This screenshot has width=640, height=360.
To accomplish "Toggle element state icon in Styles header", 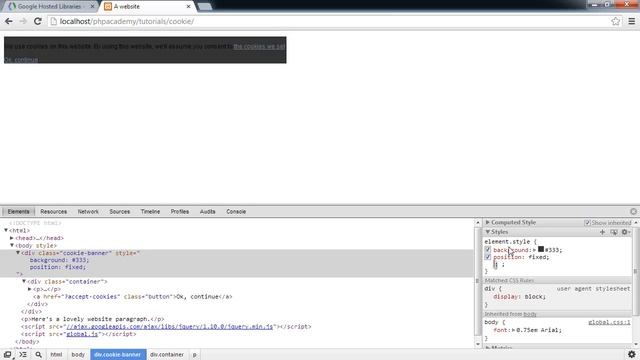I will tap(614, 232).
